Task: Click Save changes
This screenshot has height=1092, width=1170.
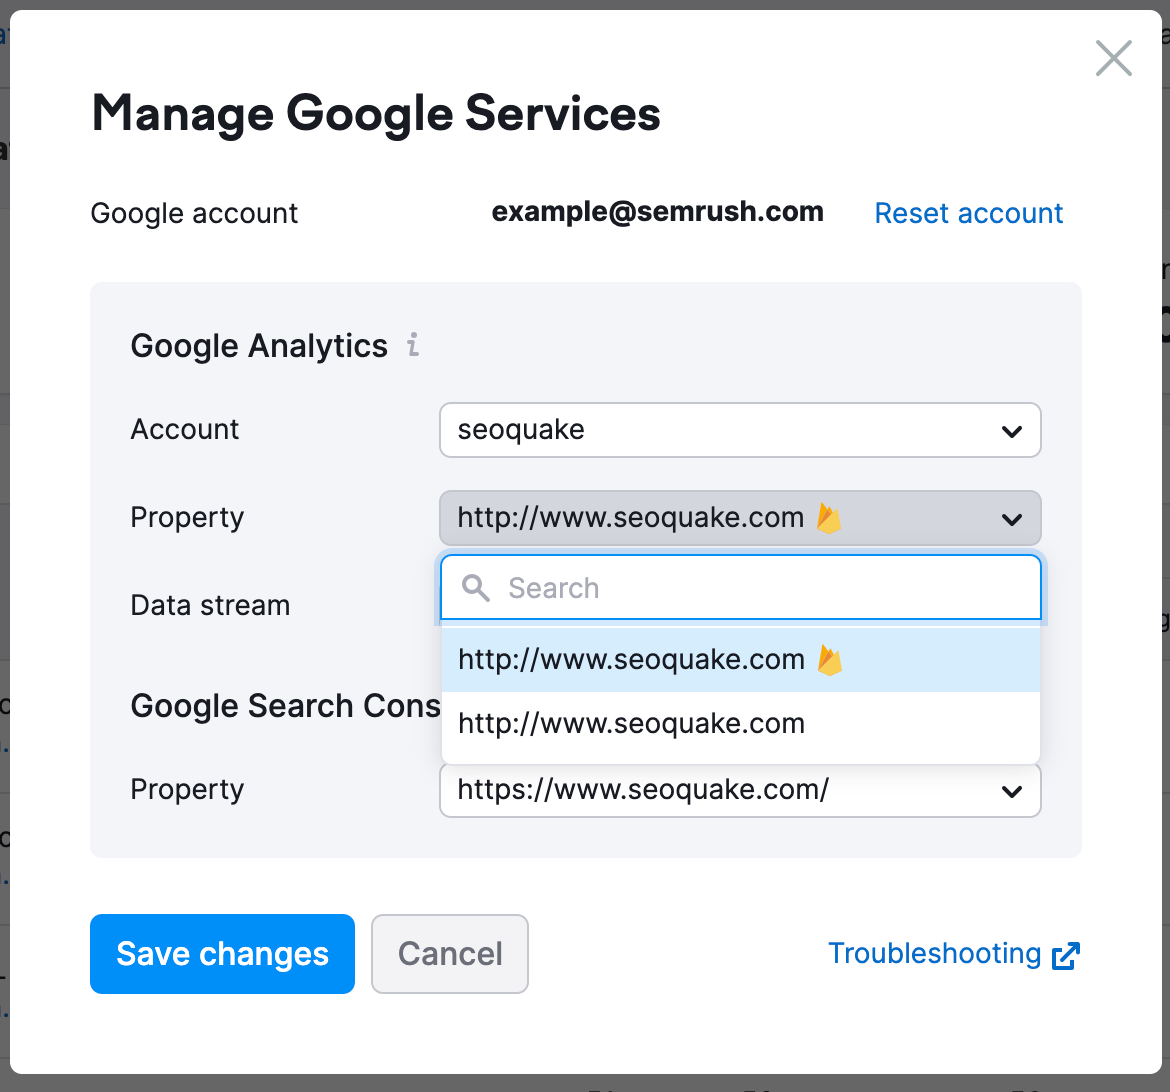Action: coord(222,953)
